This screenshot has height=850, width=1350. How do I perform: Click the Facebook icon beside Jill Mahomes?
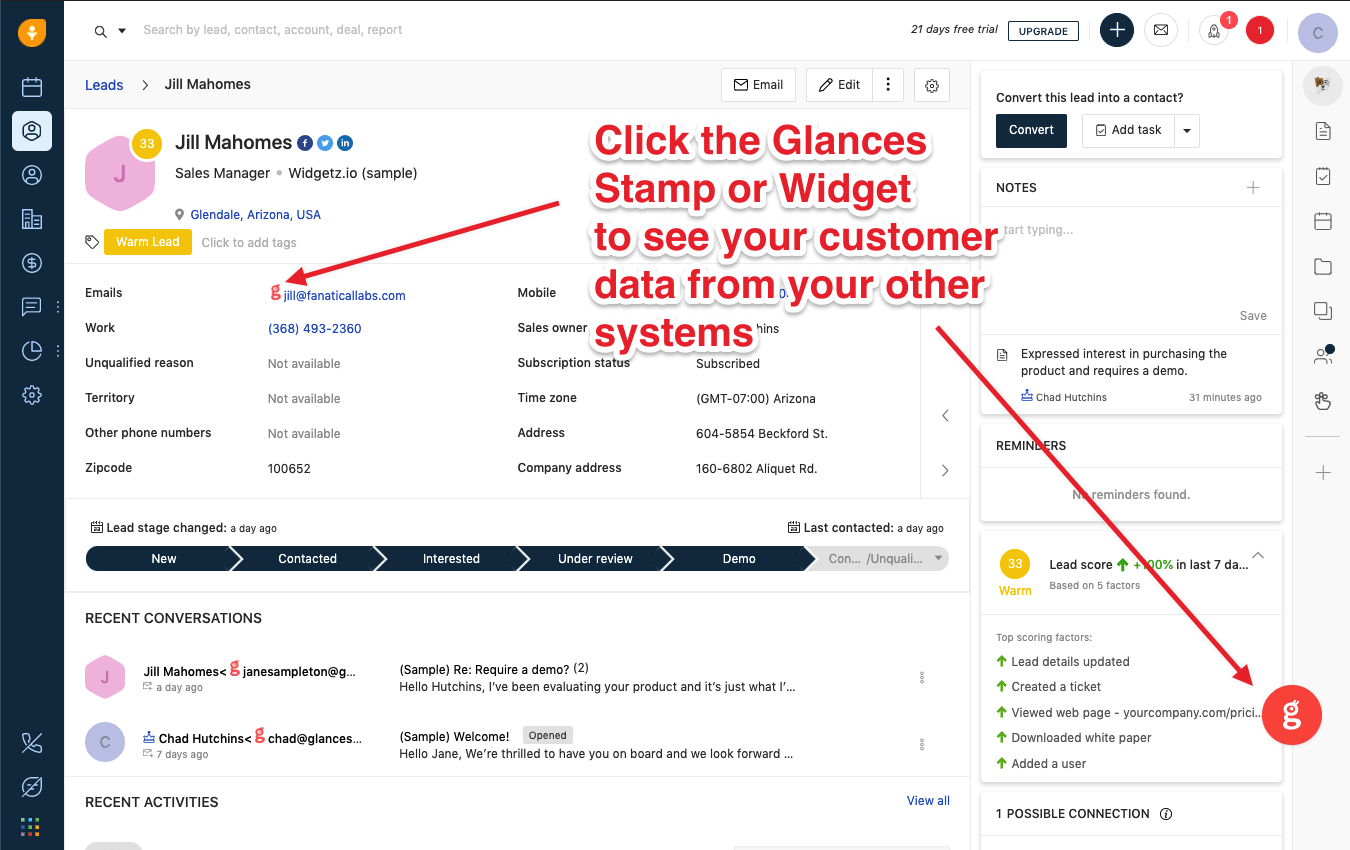point(305,143)
